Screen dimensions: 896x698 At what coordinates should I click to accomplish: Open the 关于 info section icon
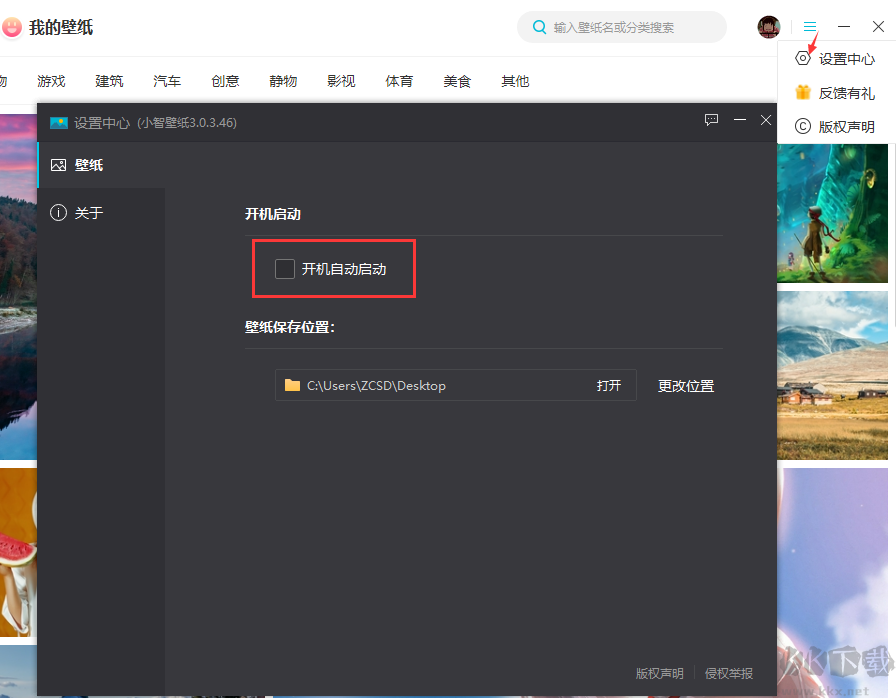pyautogui.click(x=58, y=212)
